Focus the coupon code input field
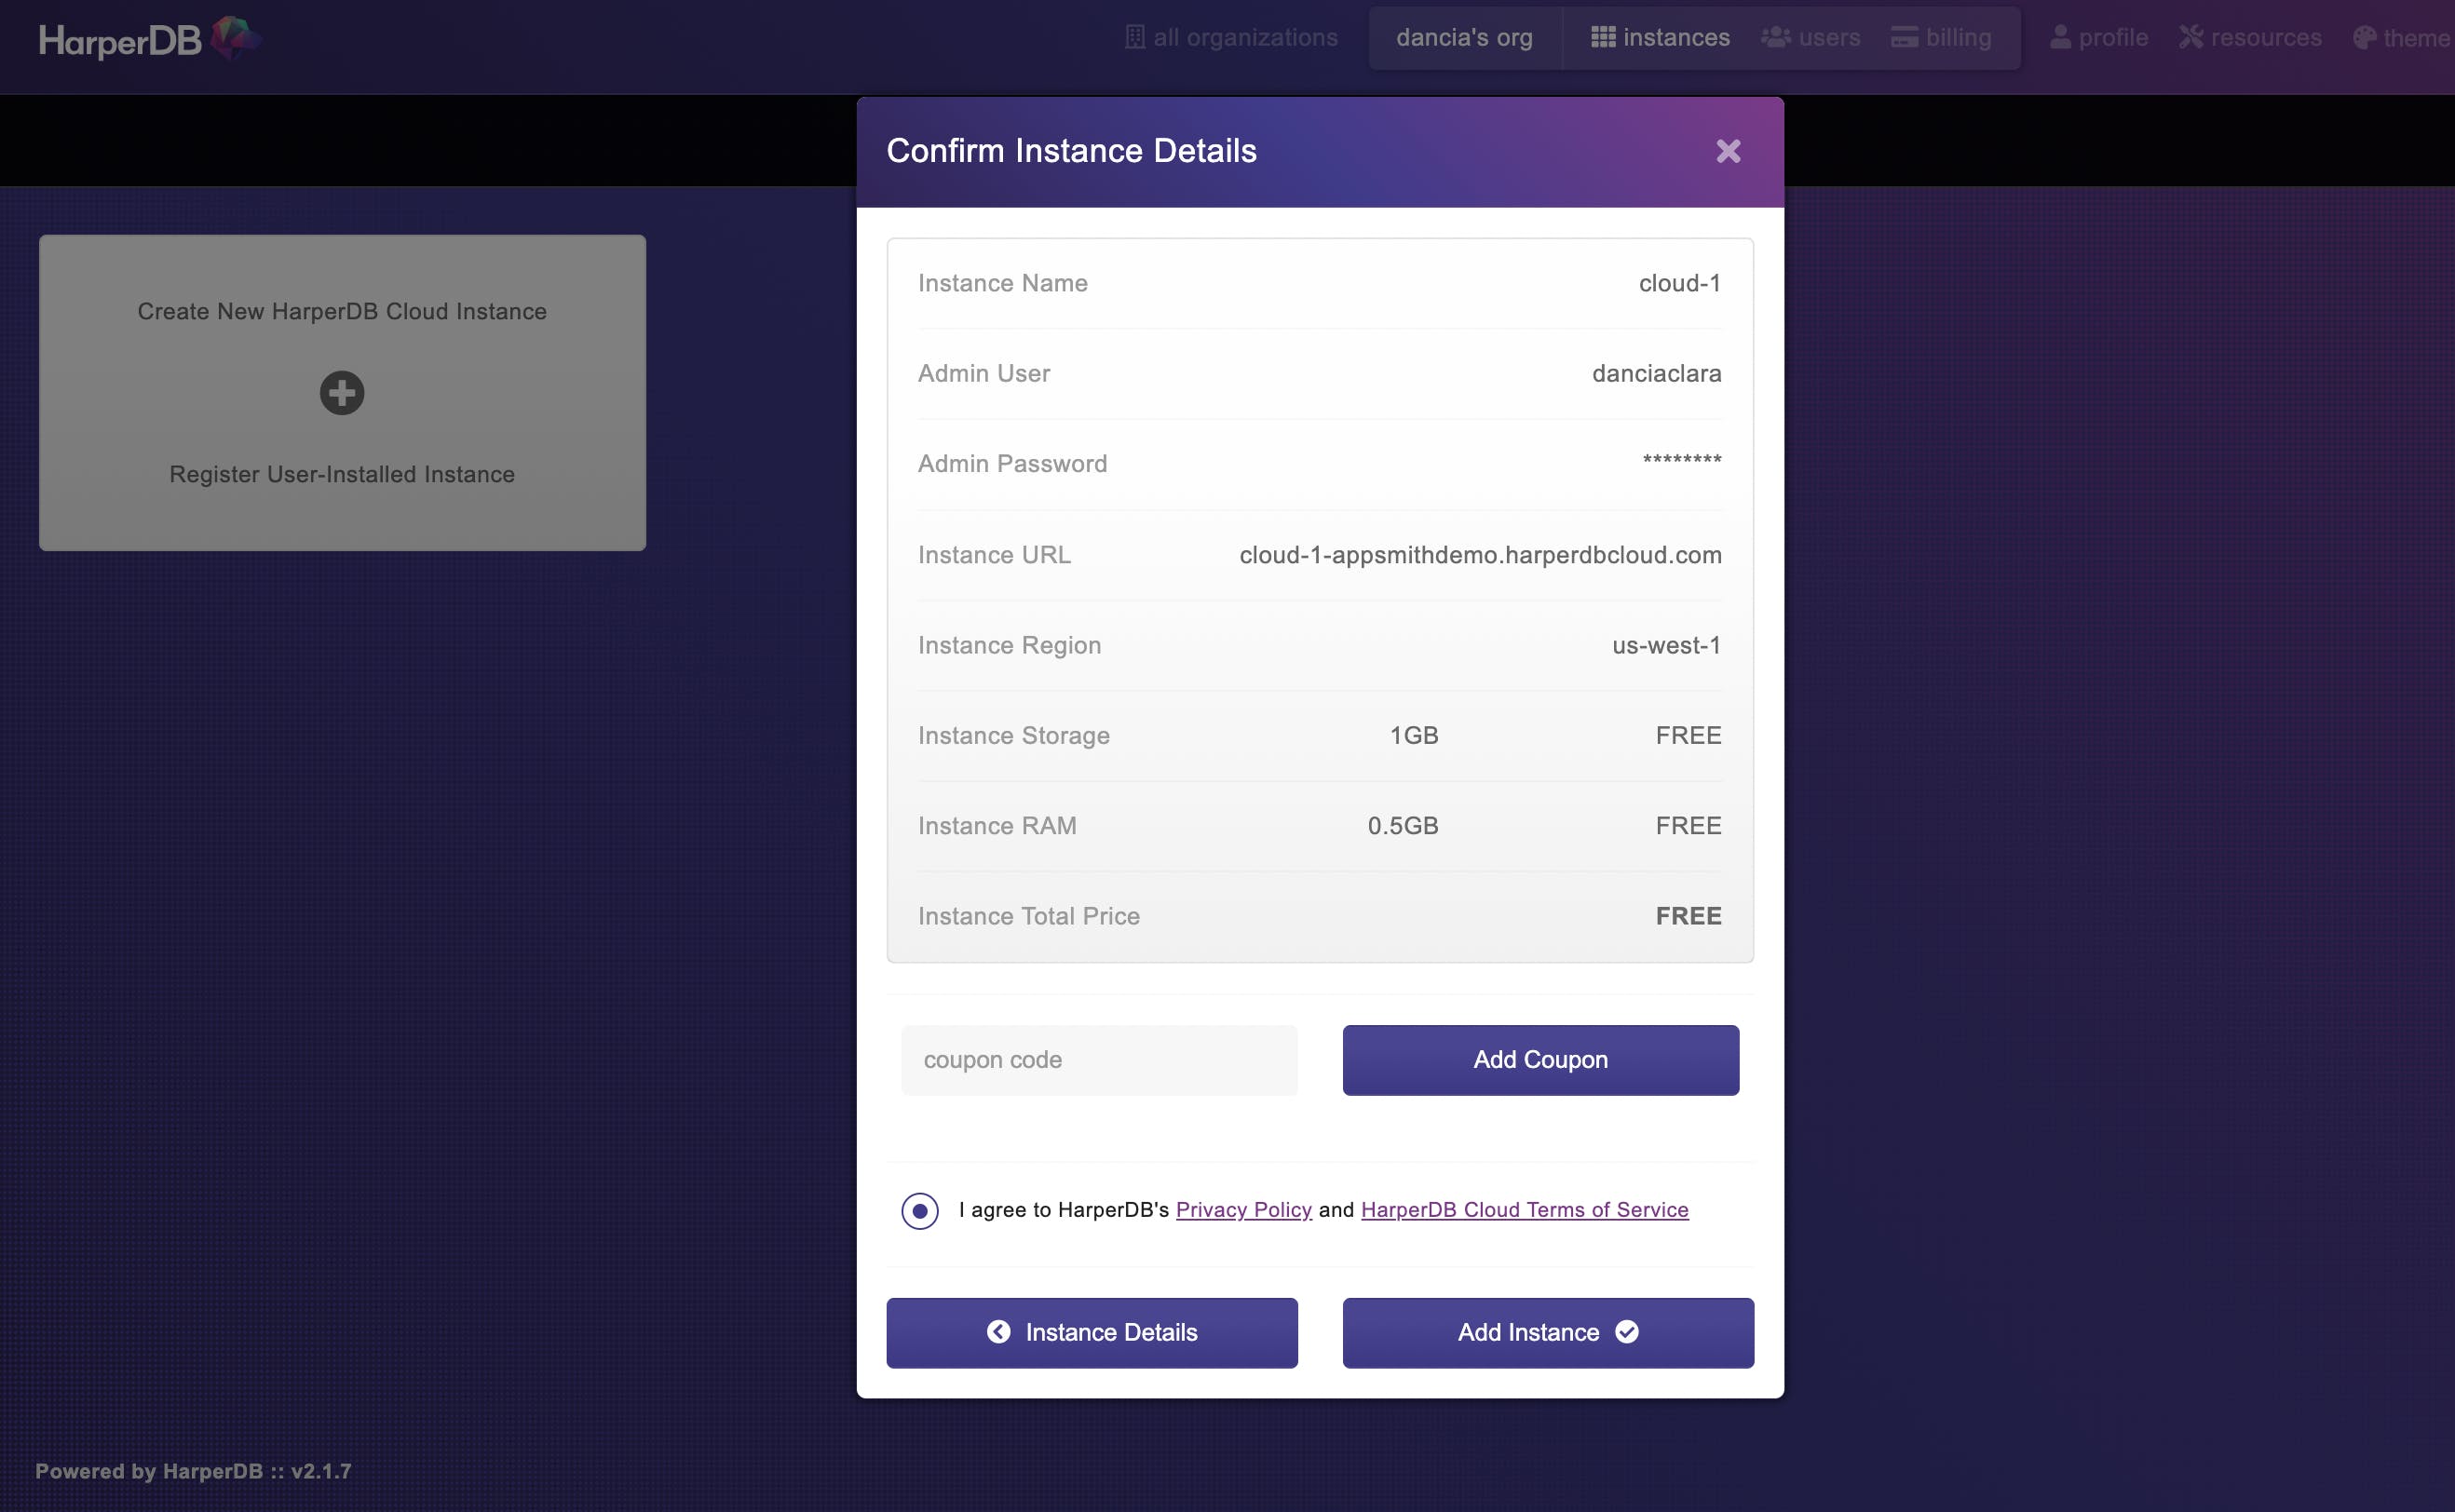 1099,1060
